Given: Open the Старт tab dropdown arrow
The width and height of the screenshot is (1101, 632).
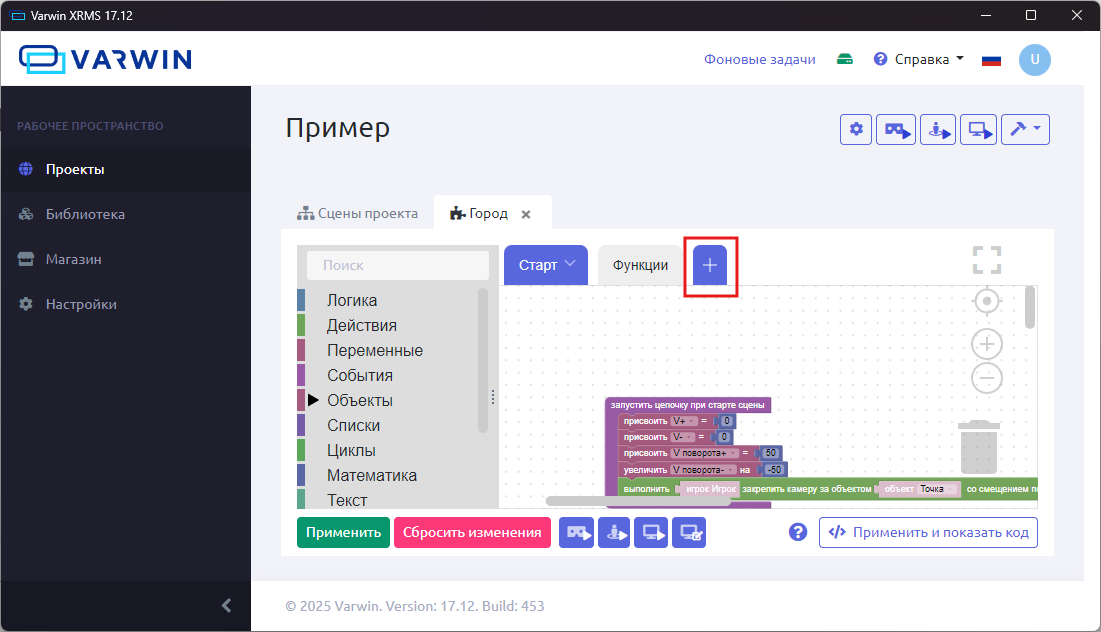Looking at the screenshot, I should pyautogui.click(x=570, y=264).
